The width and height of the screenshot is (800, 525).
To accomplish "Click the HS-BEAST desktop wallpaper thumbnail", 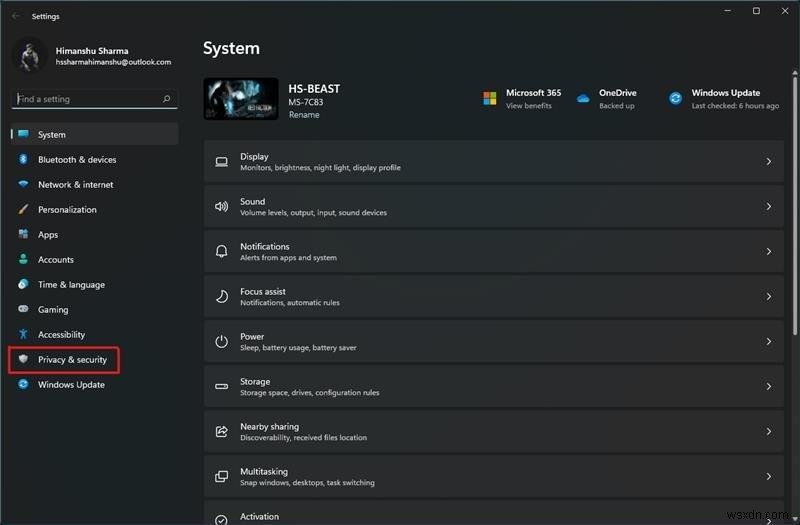I will tap(241, 100).
